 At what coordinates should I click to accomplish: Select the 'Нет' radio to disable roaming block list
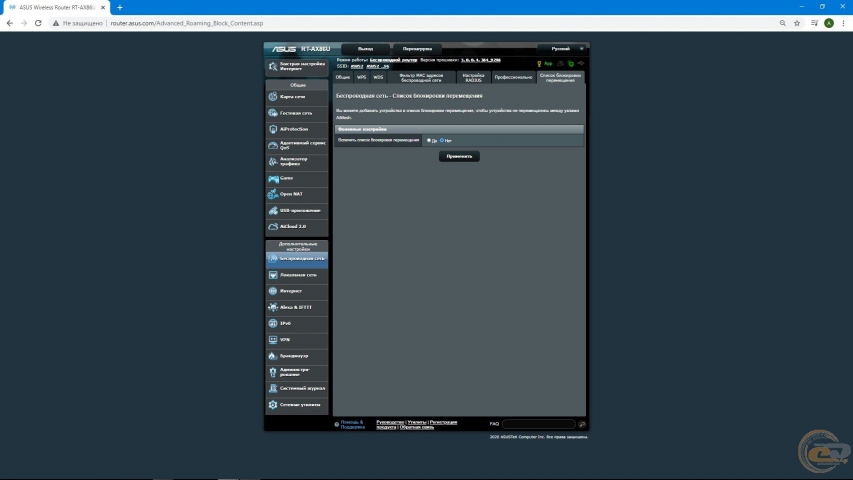(x=442, y=140)
